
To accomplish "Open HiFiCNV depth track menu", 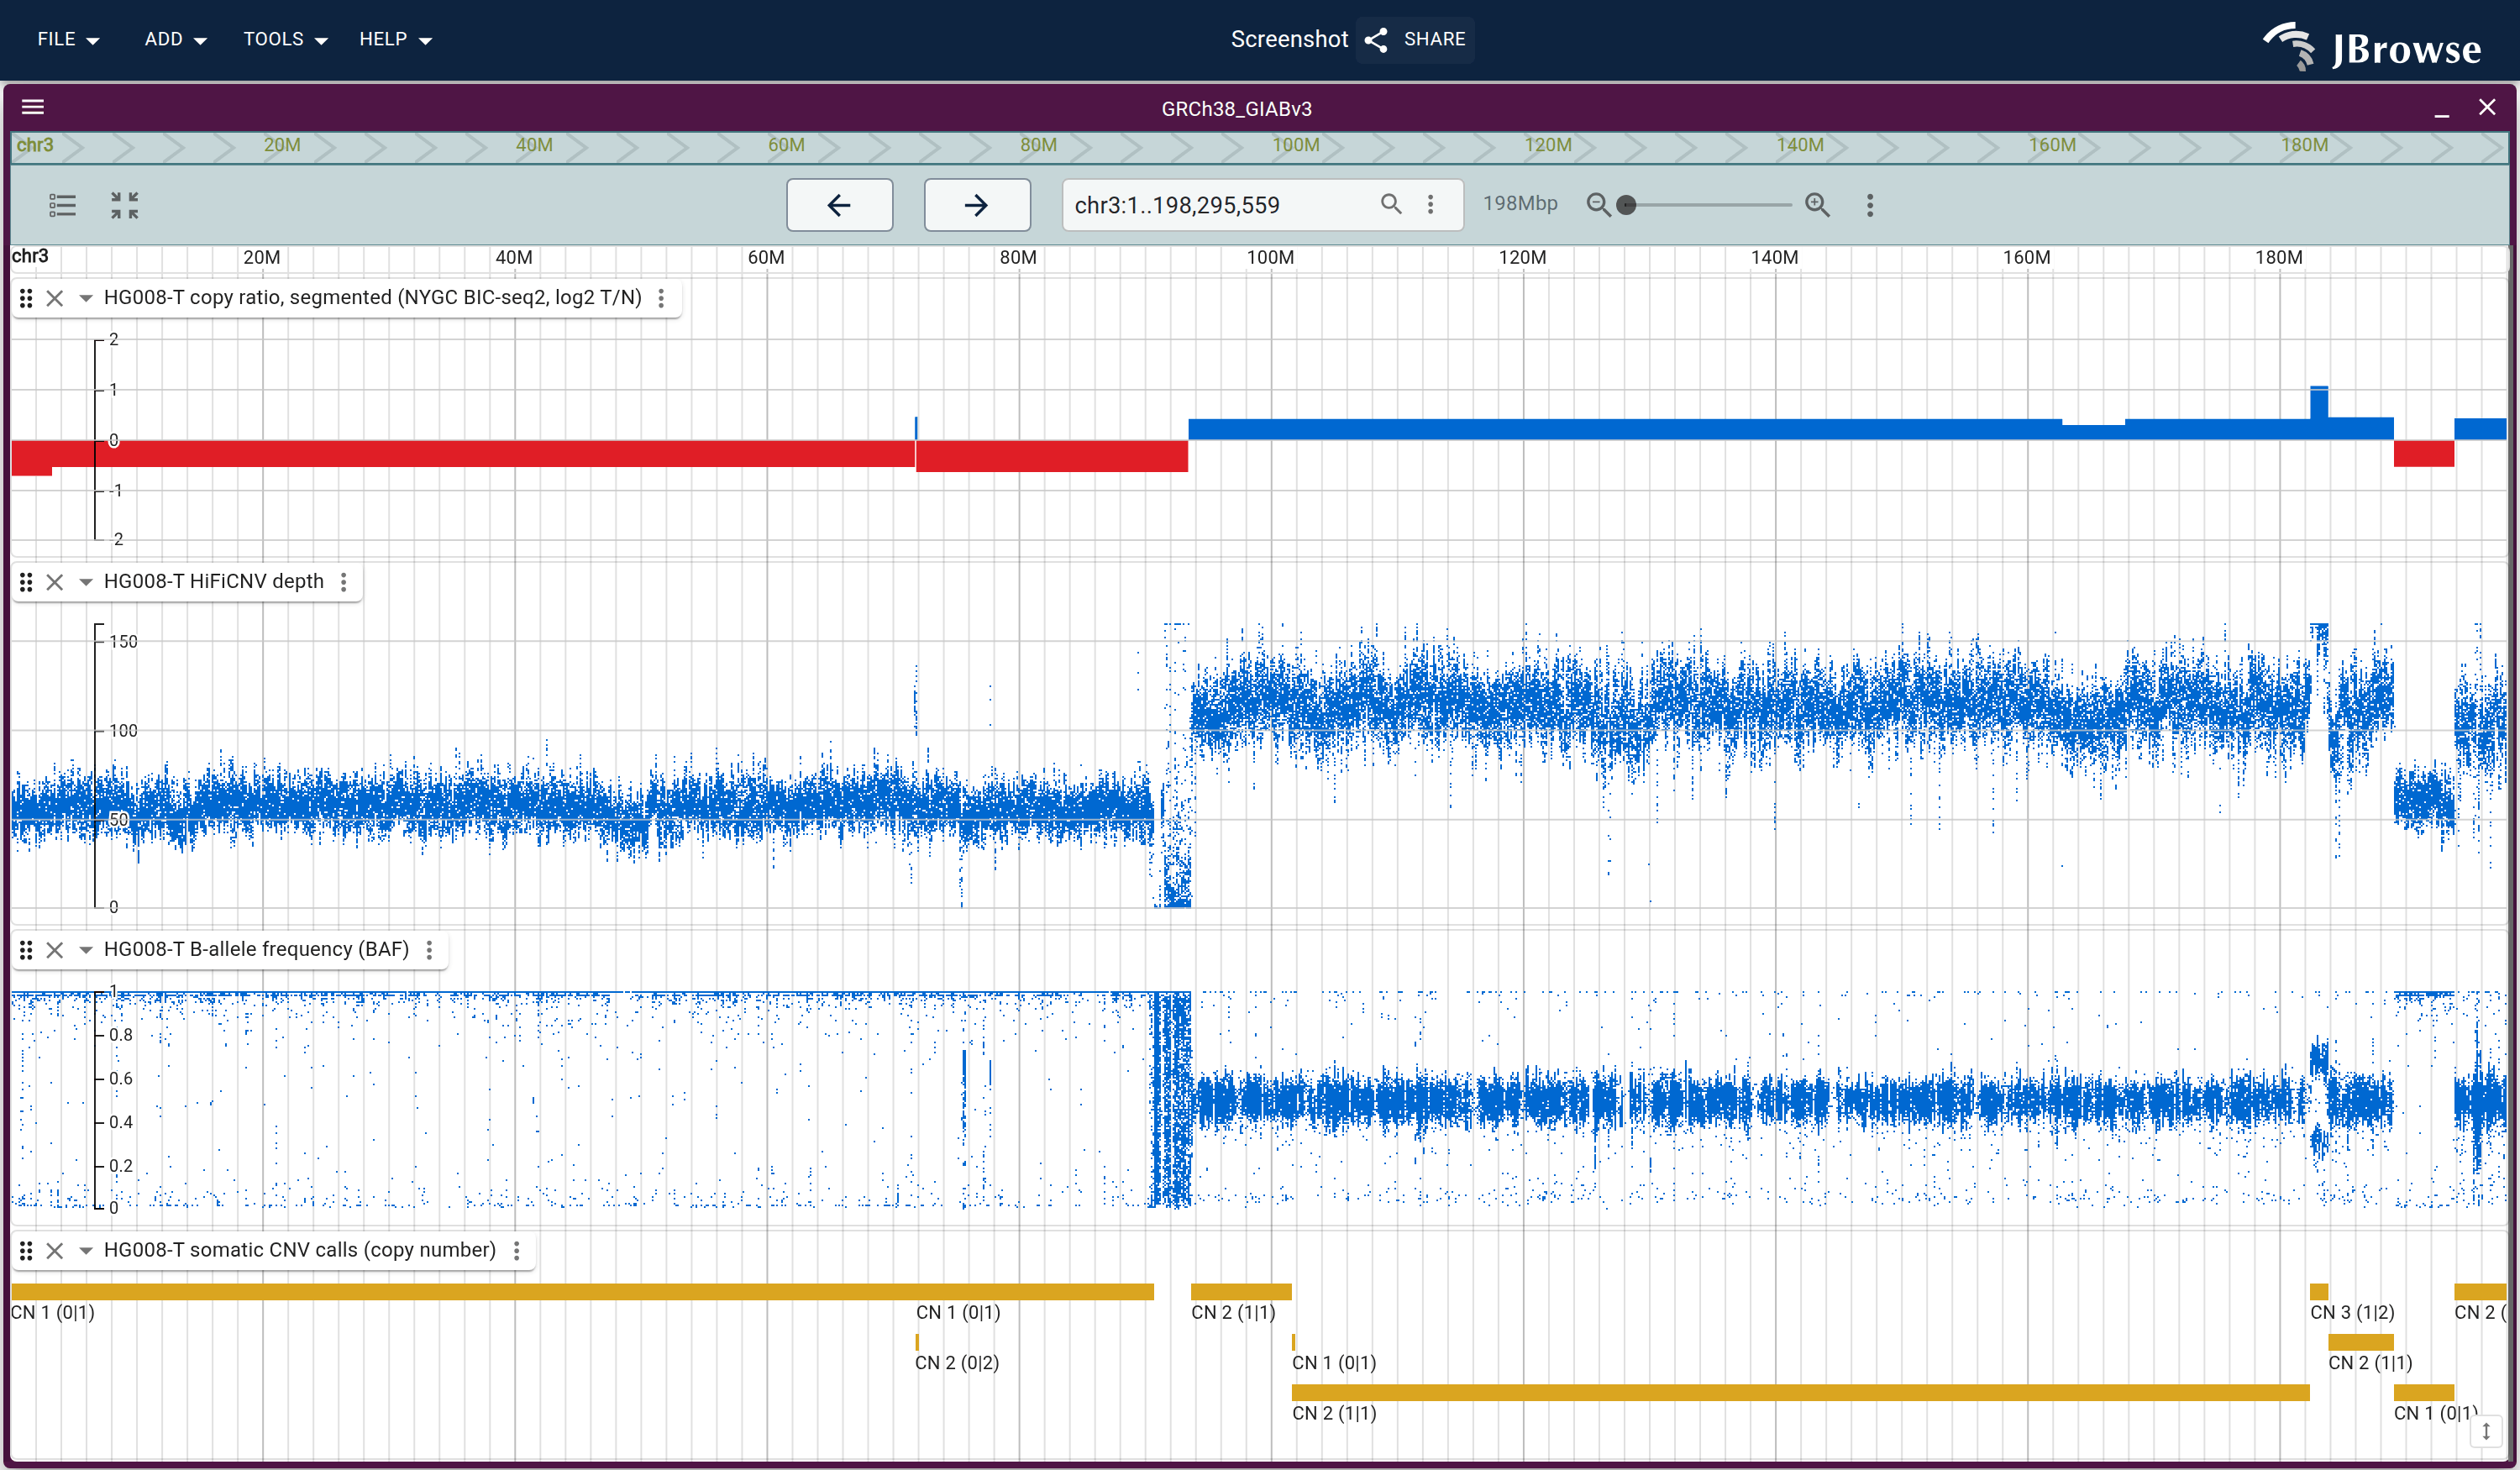I will click(344, 582).
